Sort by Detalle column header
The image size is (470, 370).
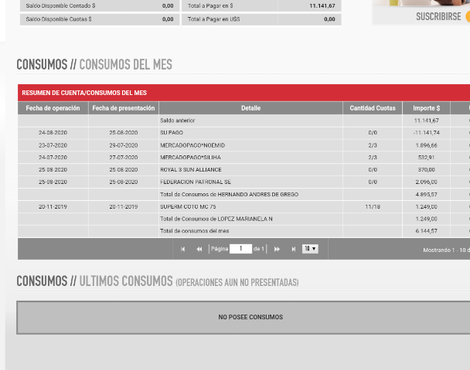pos(251,108)
